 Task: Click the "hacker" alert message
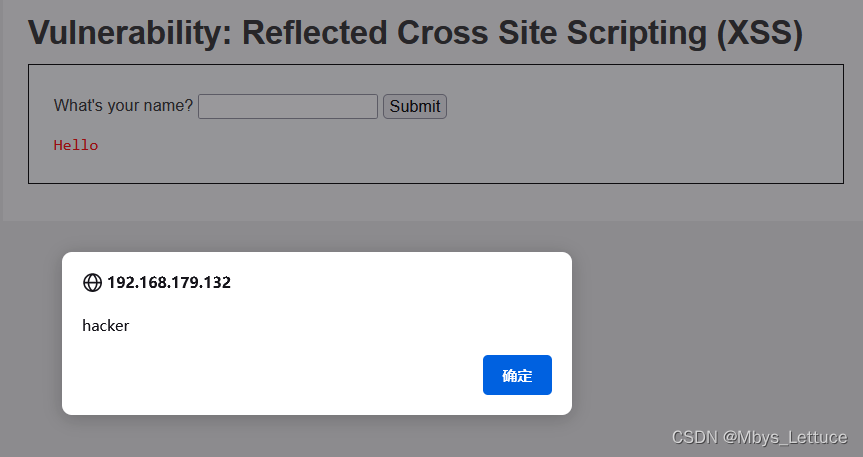pyautogui.click(x=106, y=325)
